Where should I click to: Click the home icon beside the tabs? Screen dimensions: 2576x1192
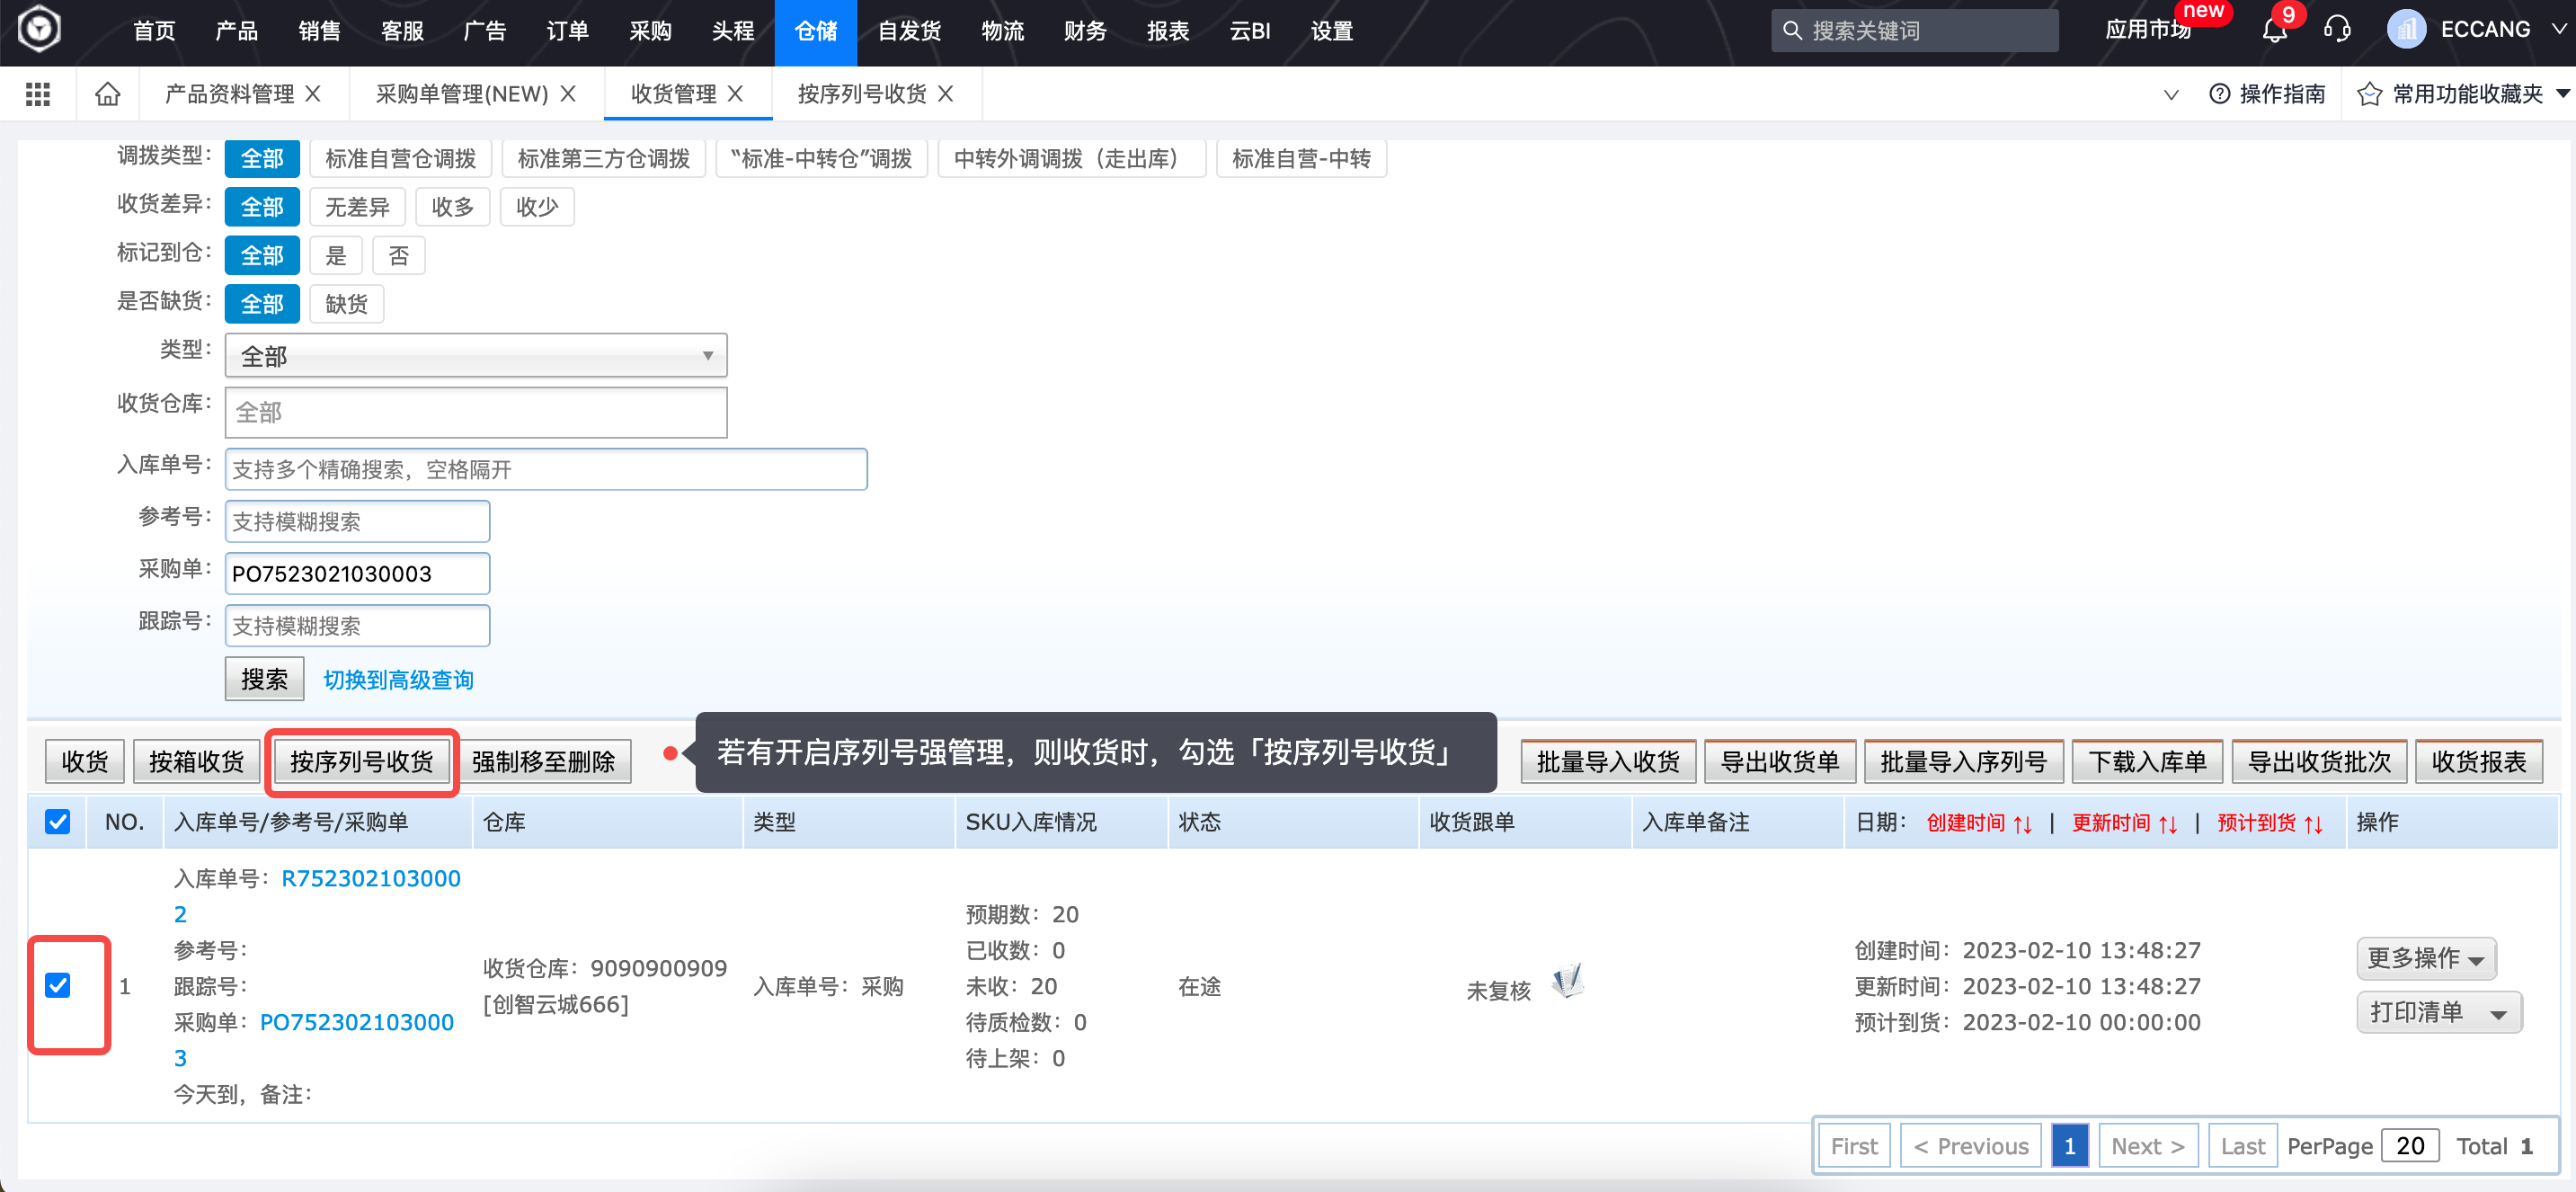tap(106, 93)
